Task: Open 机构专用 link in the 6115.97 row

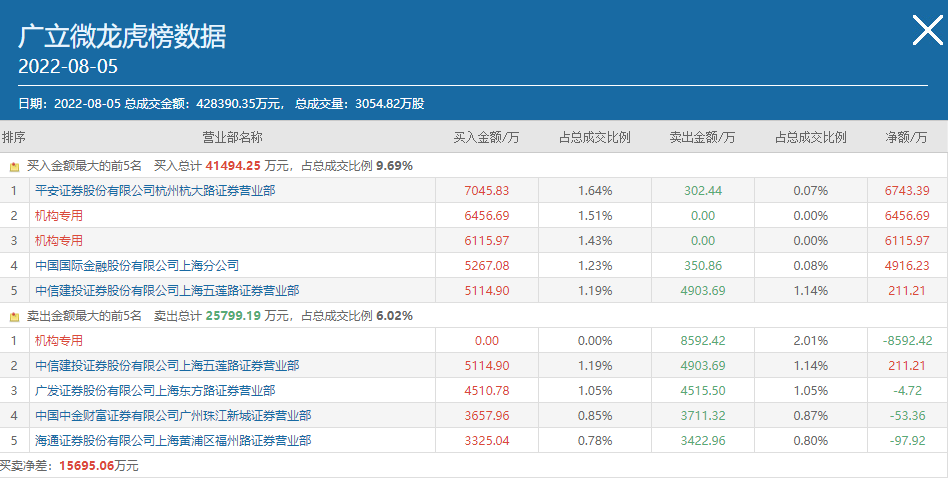Action: [x=58, y=240]
